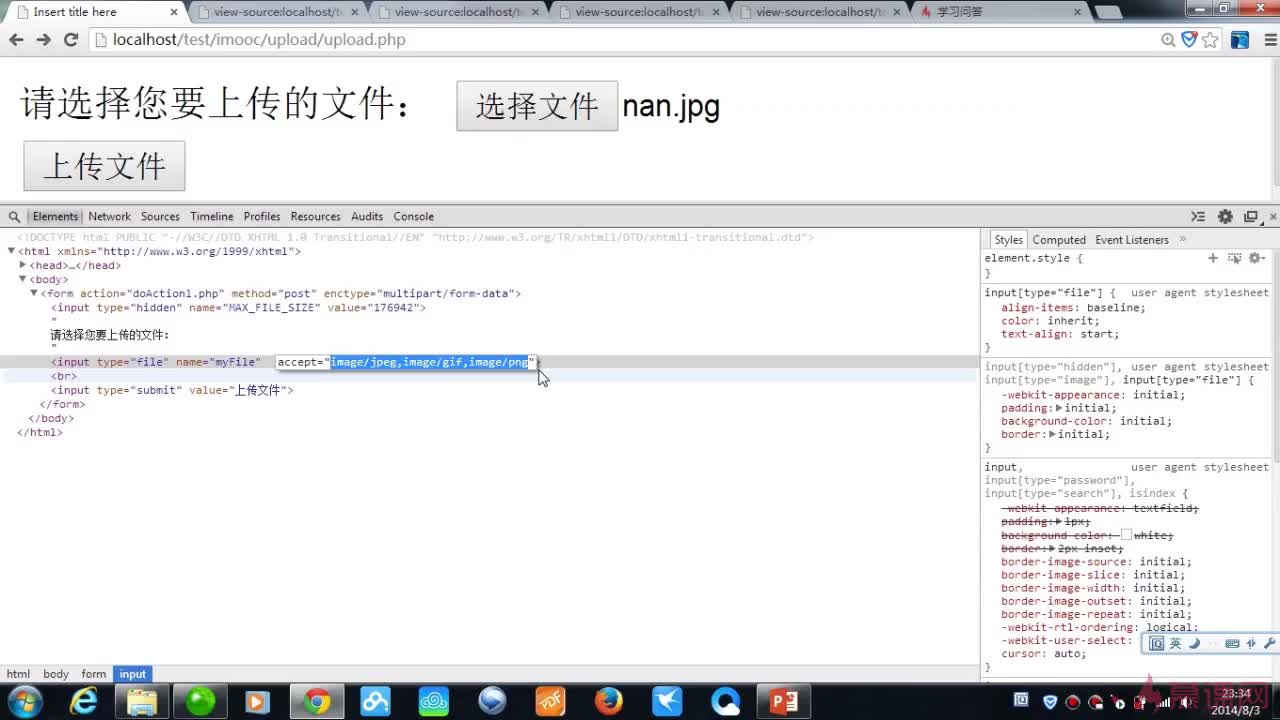This screenshot has height=720, width=1280.
Task: Open the file explorer folder on the taskbar
Action: coord(142,702)
